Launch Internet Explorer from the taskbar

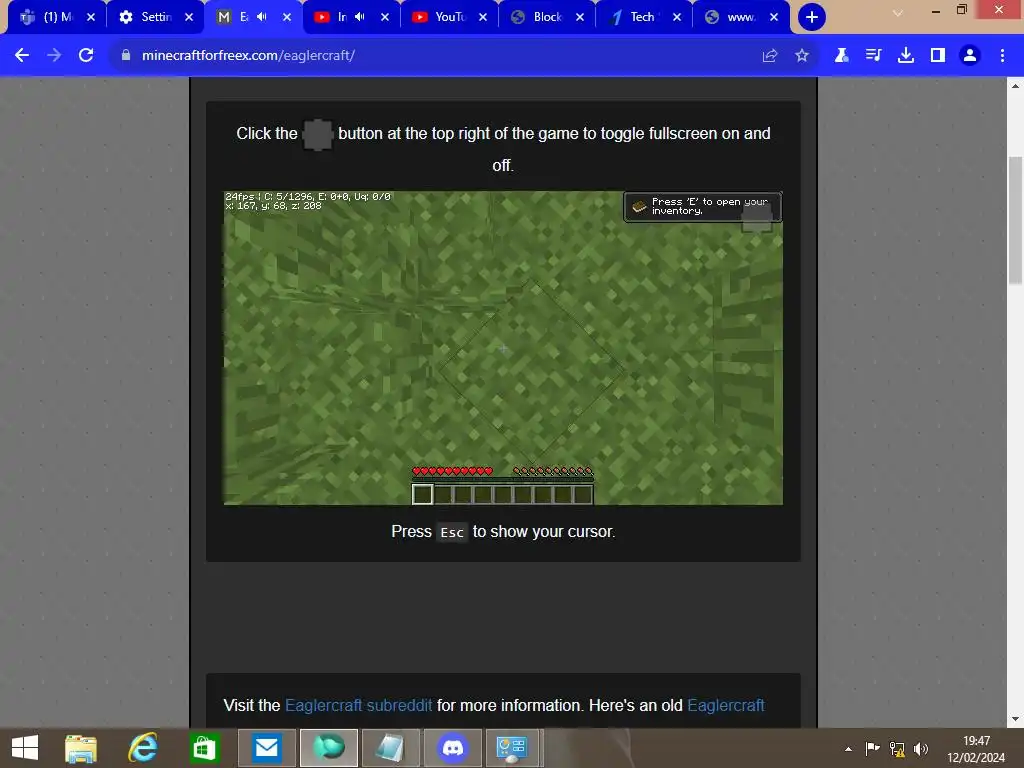tap(142, 748)
